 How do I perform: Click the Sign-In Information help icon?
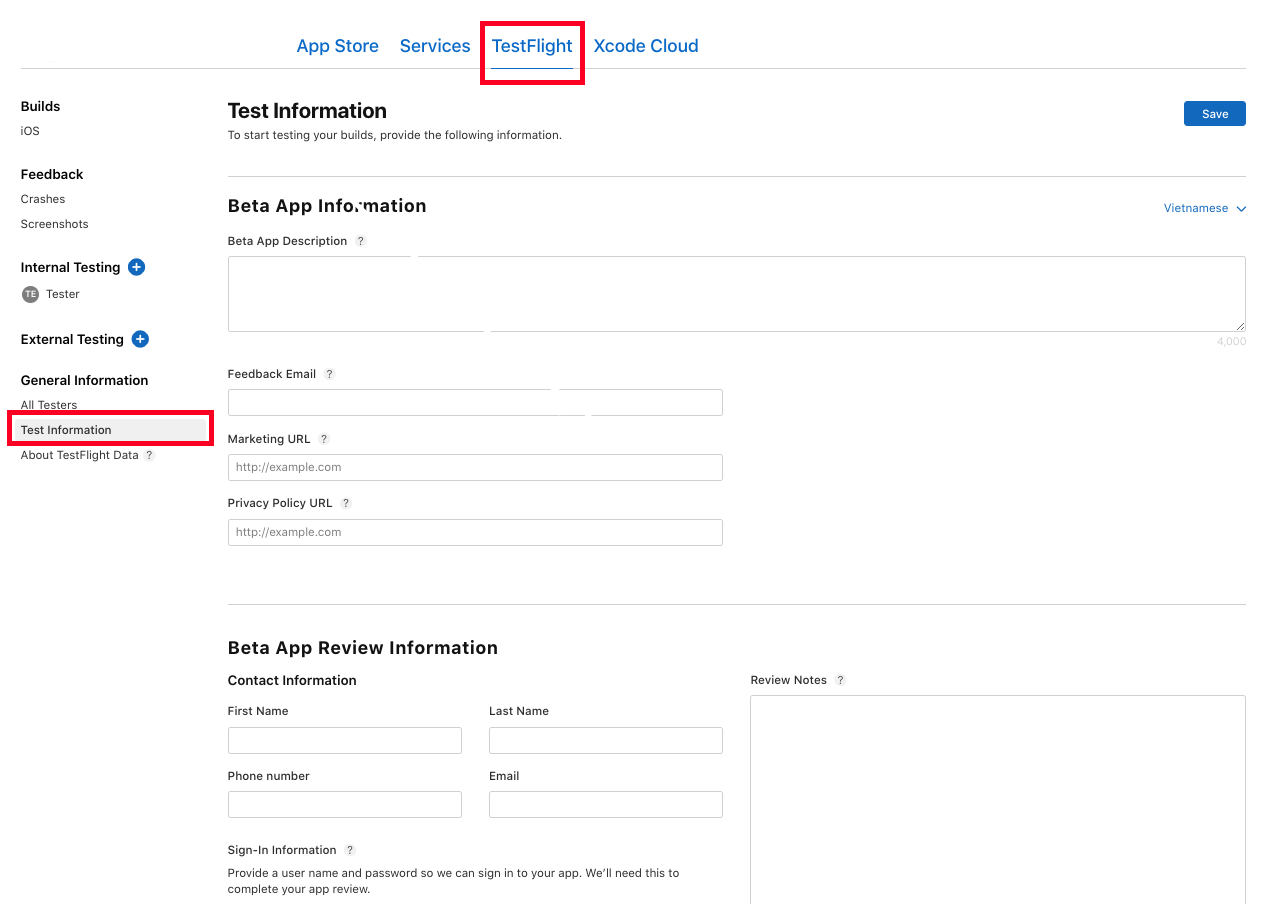pyautogui.click(x=350, y=850)
